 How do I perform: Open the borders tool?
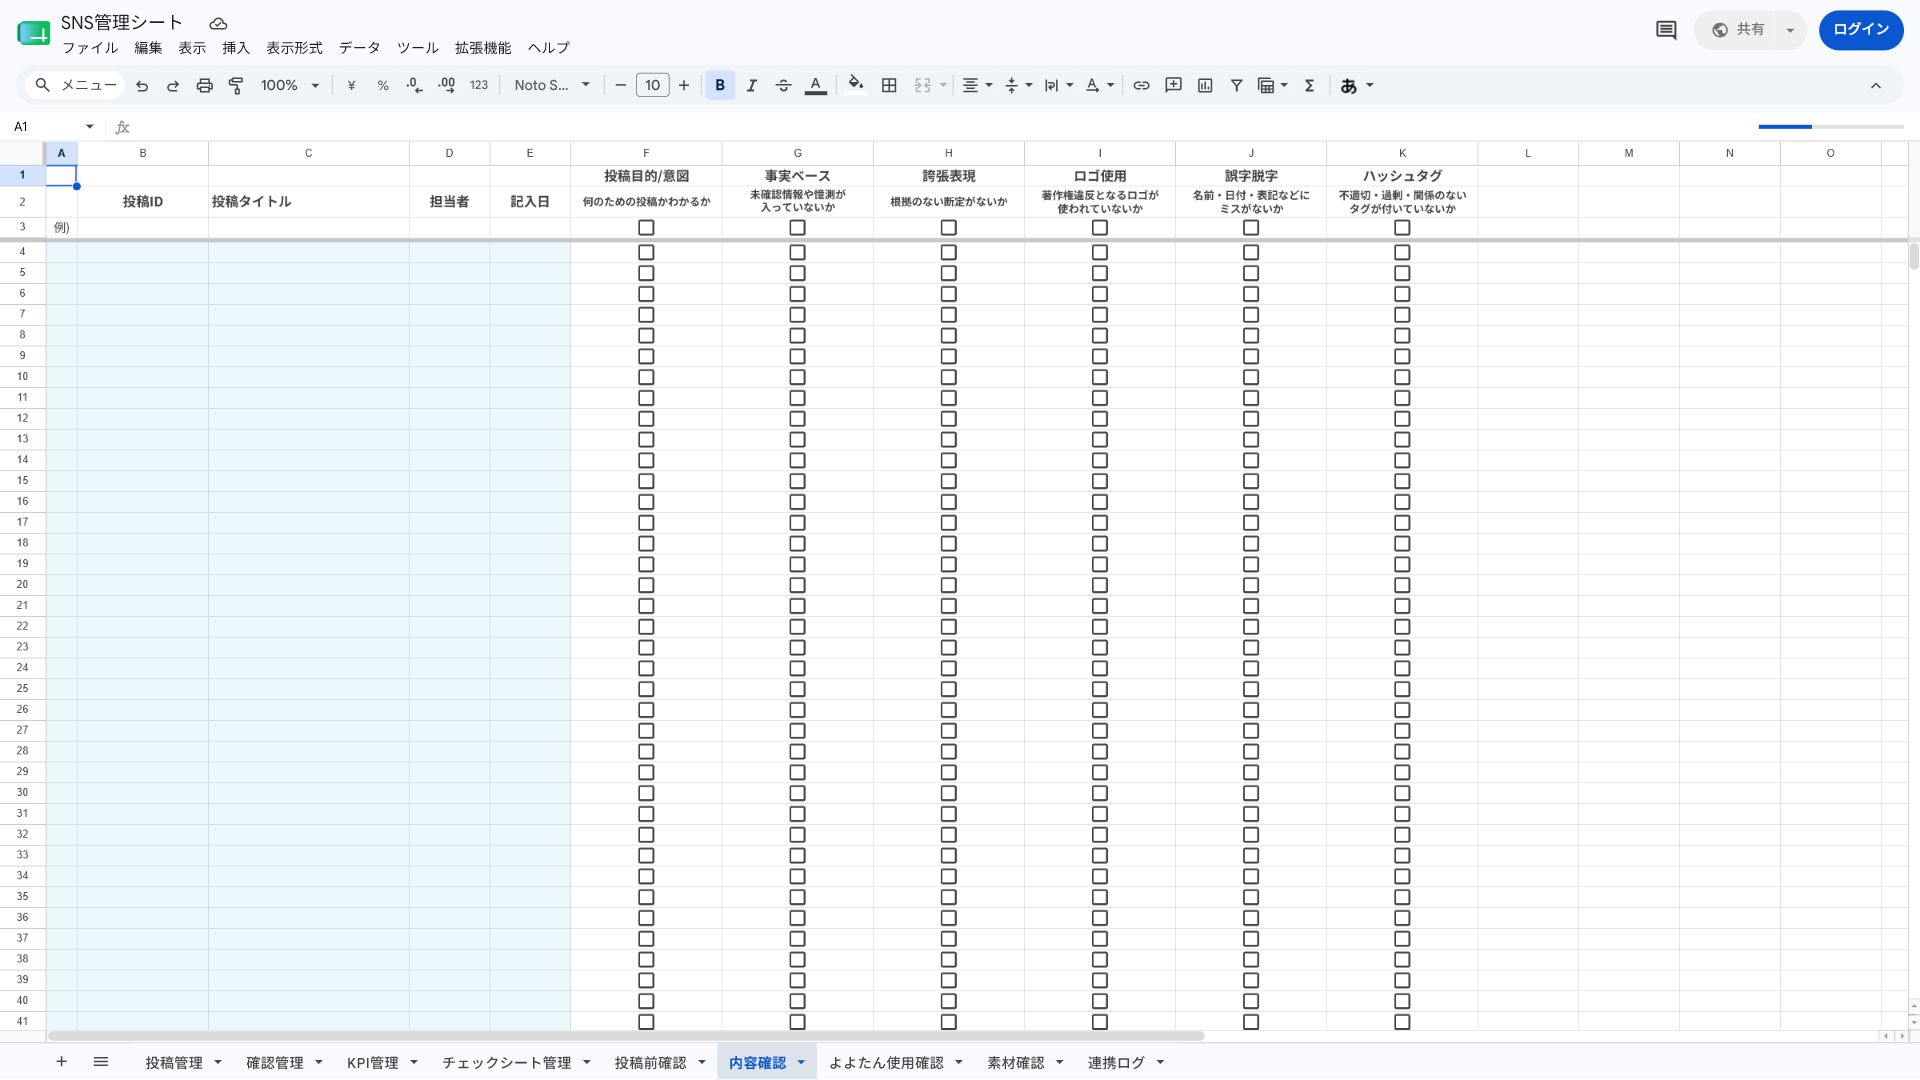[889, 86]
